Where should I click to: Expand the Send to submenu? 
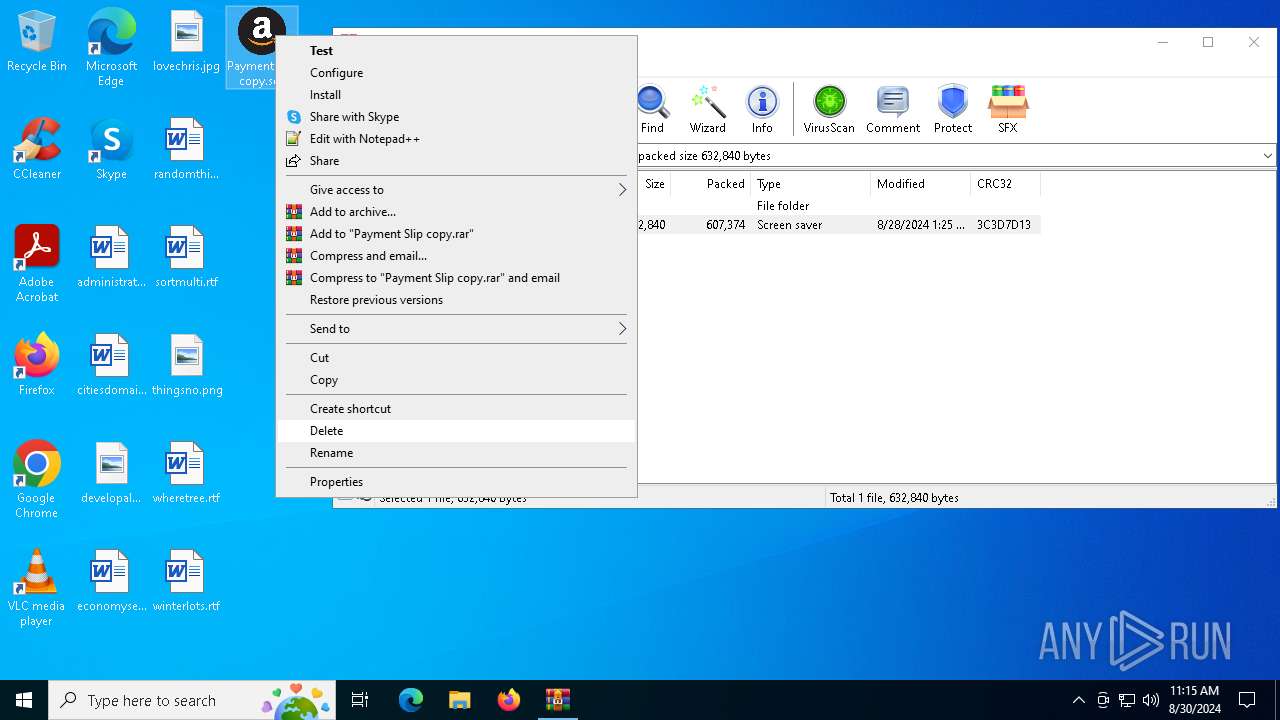[456, 329]
